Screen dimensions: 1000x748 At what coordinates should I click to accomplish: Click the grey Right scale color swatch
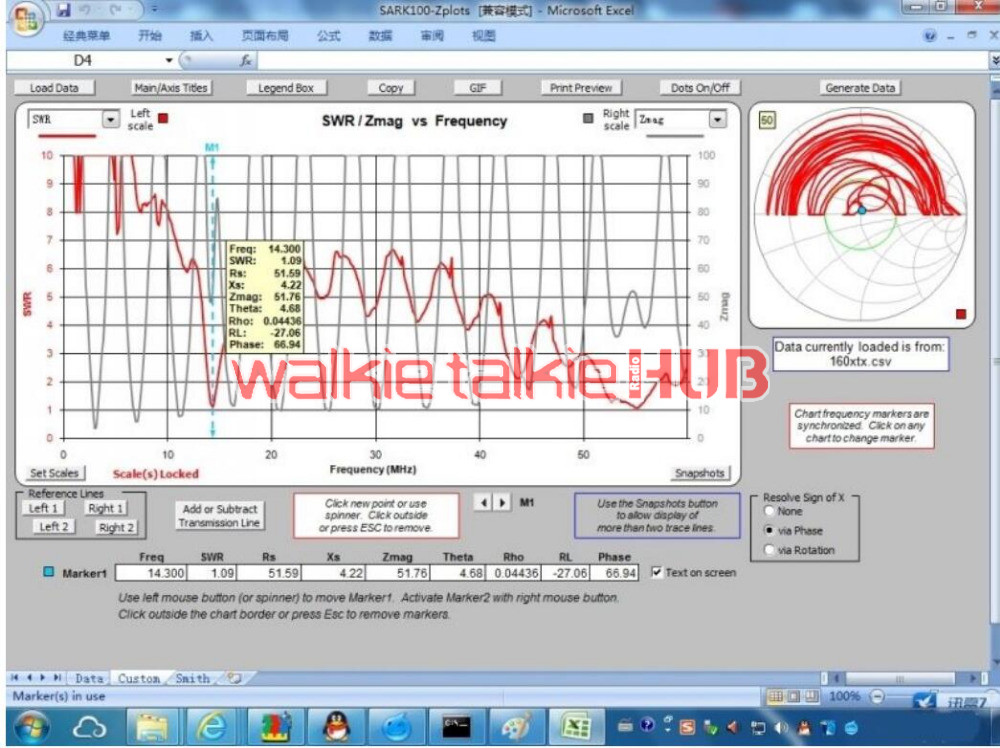pyautogui.click(x=588, y=118)
